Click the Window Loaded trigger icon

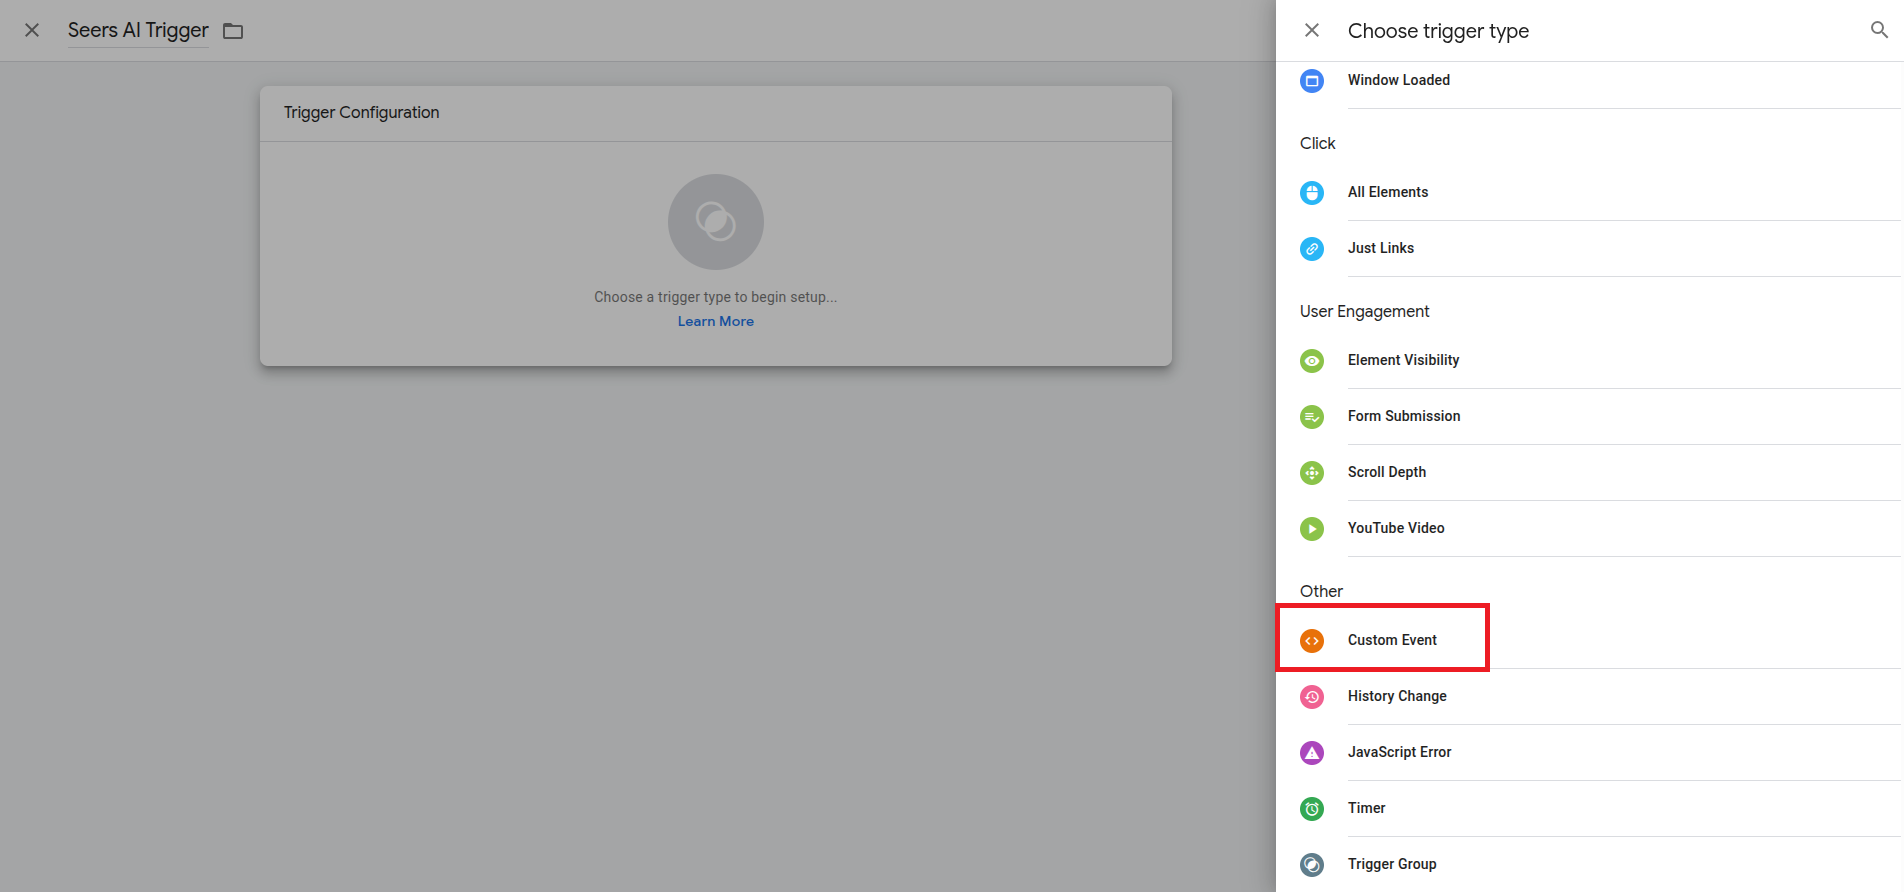(1312, 80)
